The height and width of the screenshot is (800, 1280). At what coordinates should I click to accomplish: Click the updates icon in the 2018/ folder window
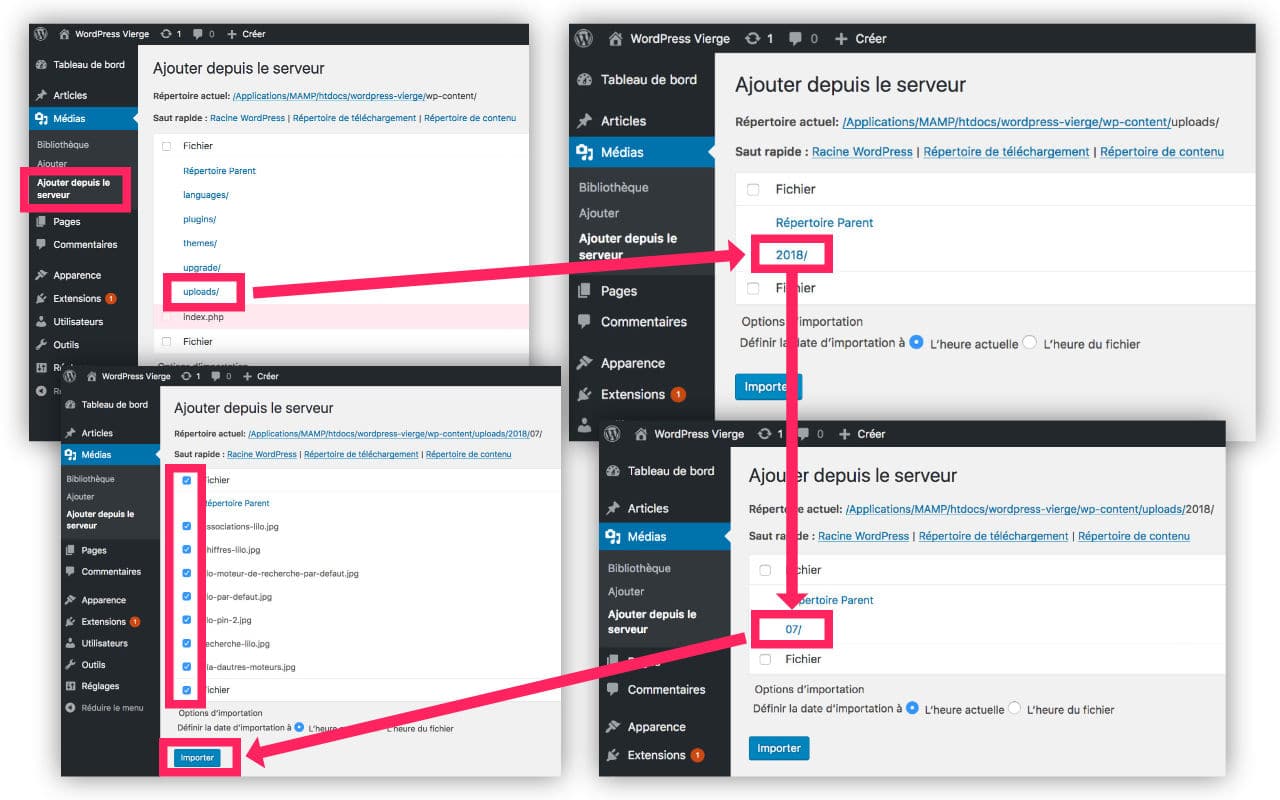[752, 39]
